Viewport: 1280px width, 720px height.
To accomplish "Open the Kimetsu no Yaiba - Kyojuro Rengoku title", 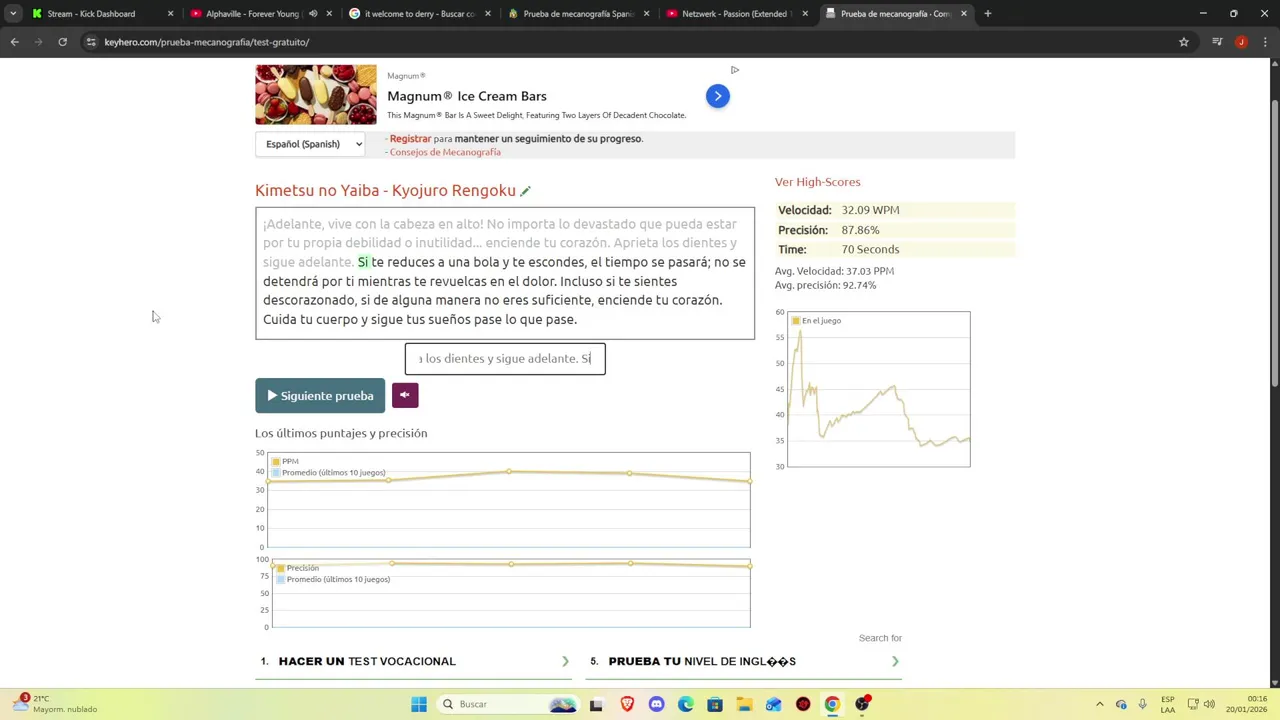I will tap(385, 190).
